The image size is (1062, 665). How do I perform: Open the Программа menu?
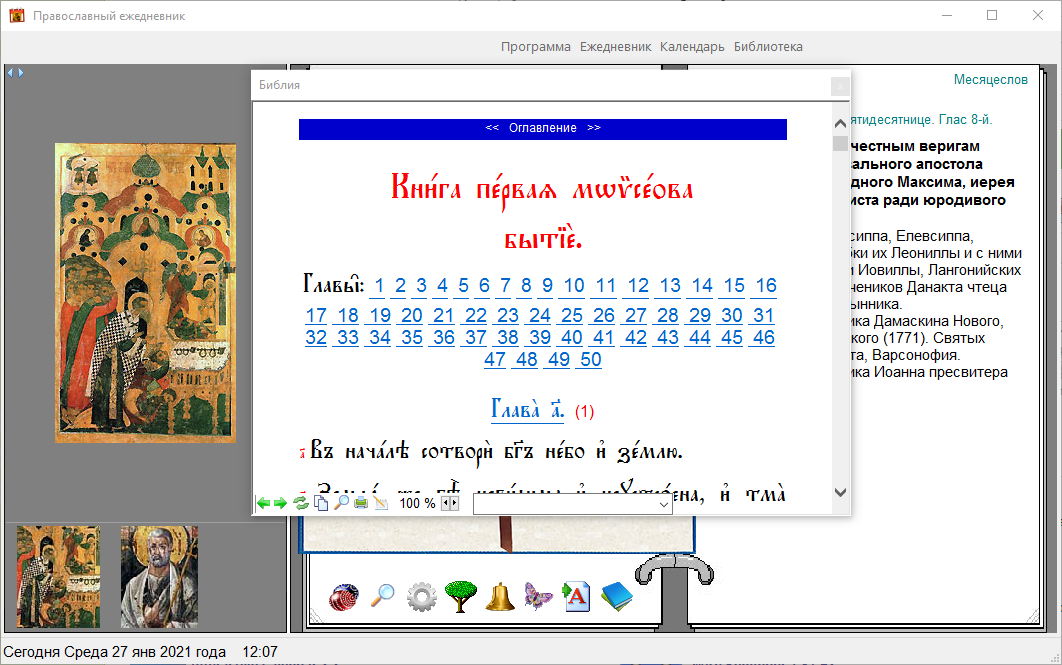point(536,47)
